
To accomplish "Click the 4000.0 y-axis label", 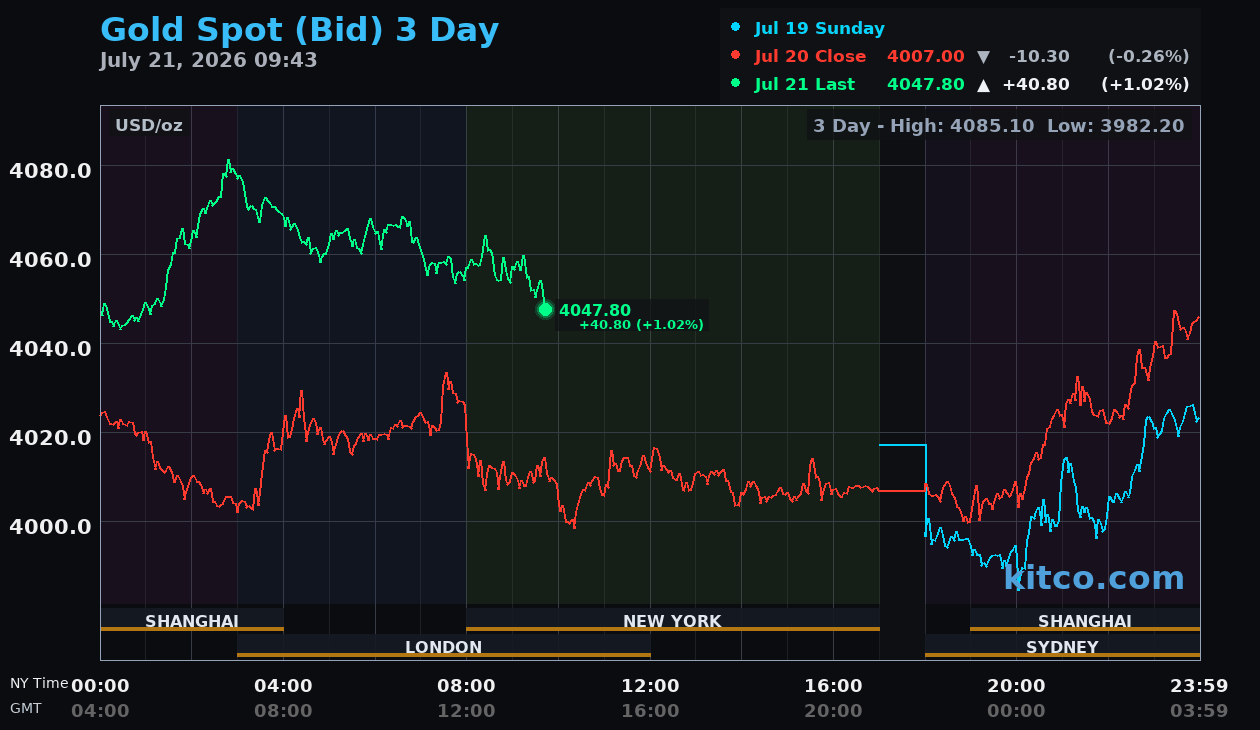I will click(x=50, y=526).
